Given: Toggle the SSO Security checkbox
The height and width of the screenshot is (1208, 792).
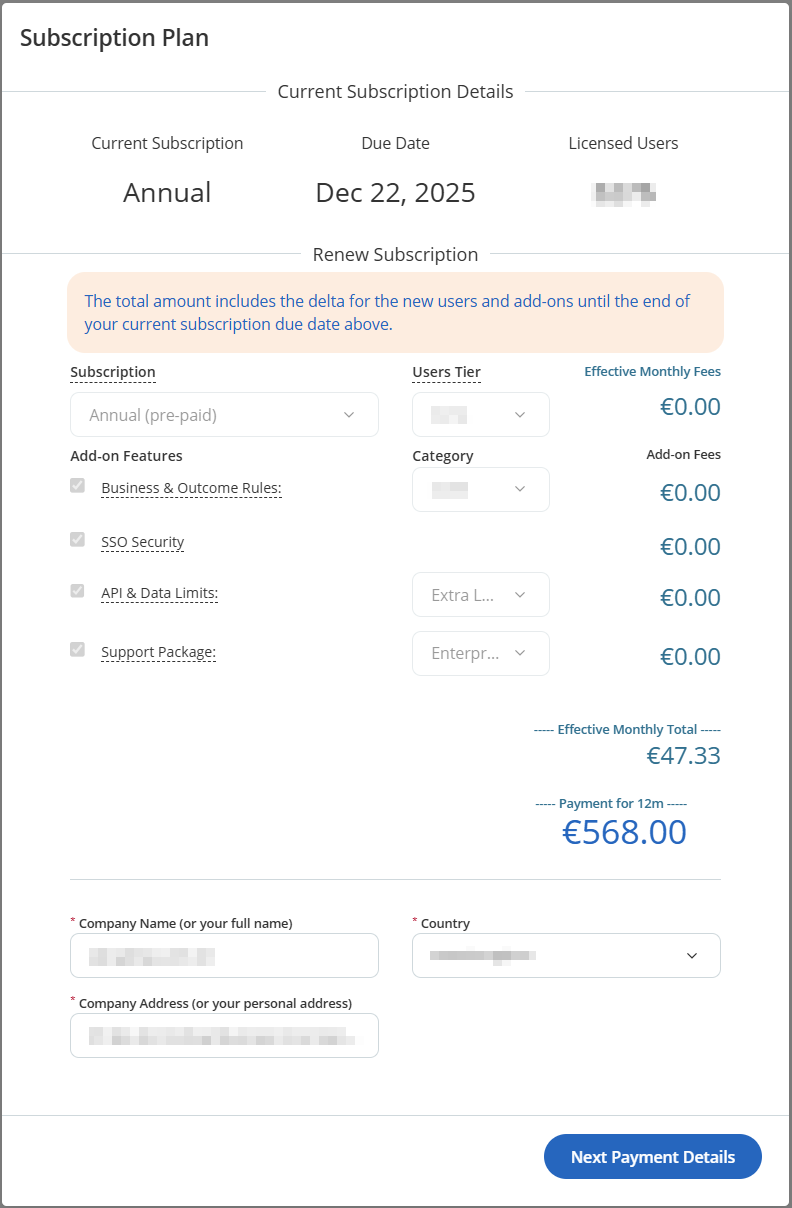Looking at the screenshot, I should click(77, 540).
